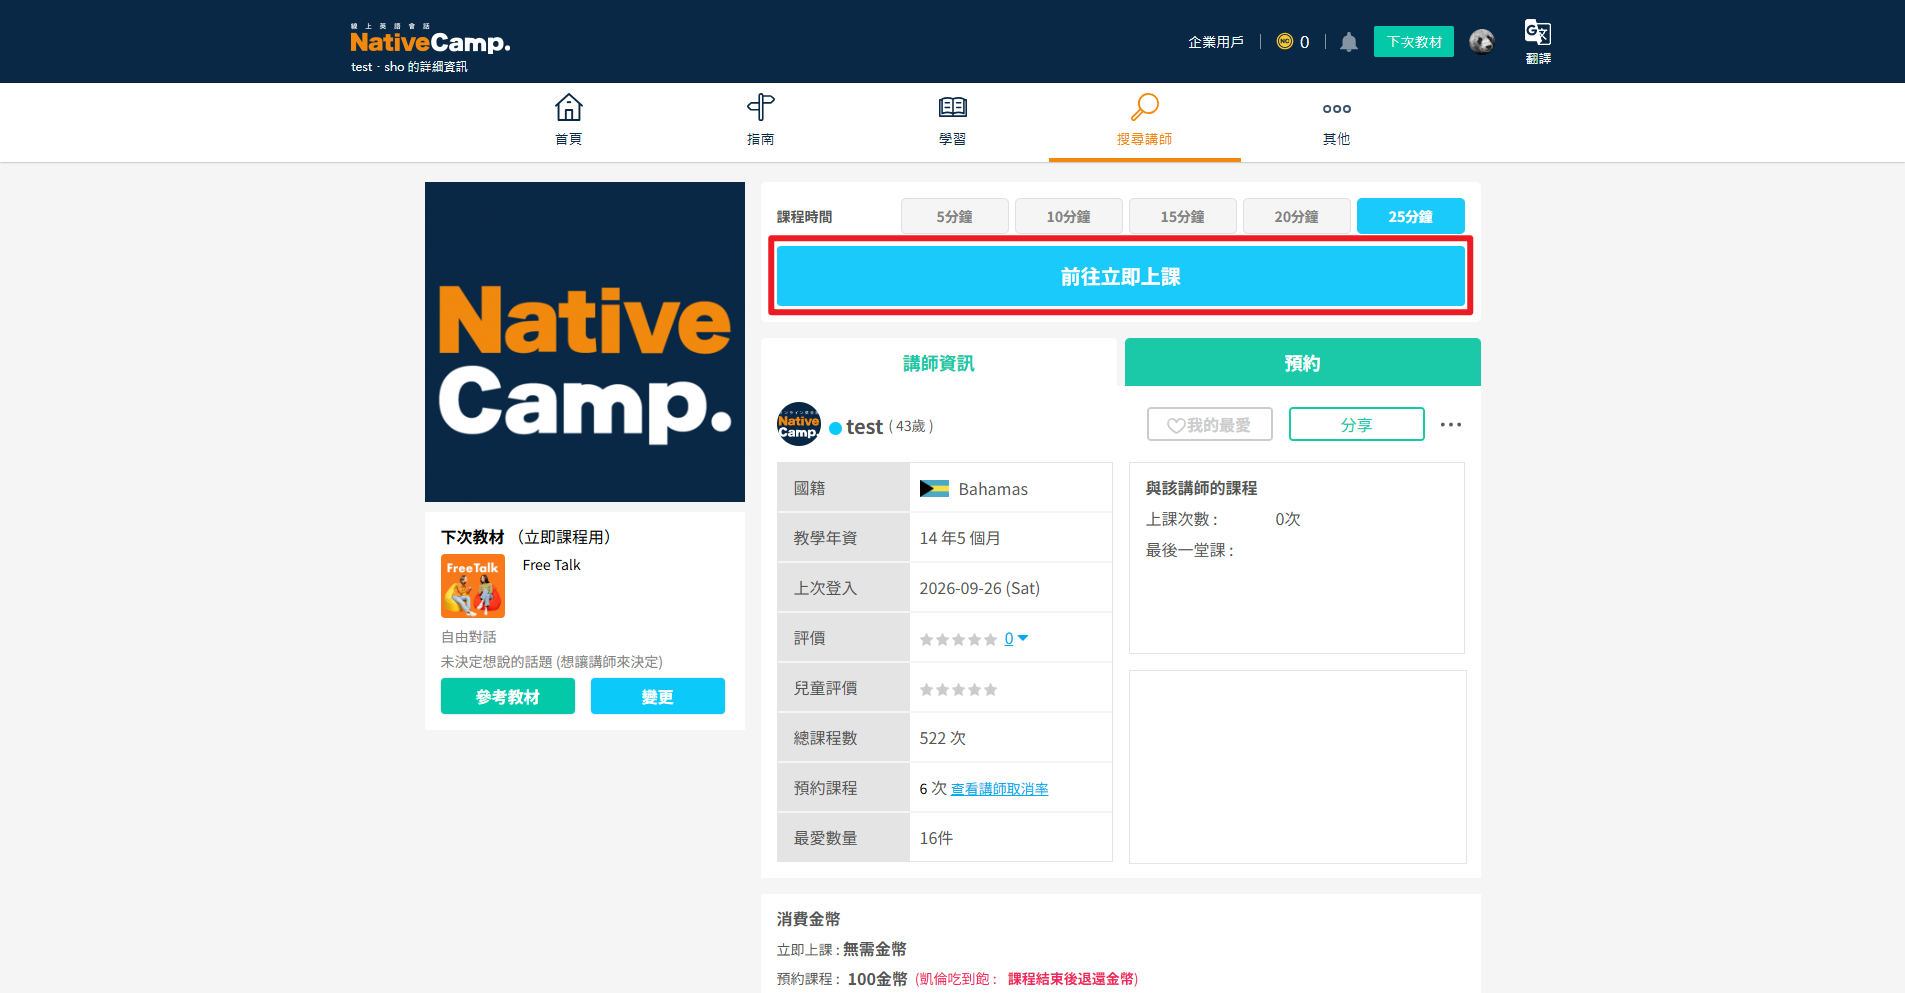Open the user avatar profile icon
Image resolution: width=1905 pixels, height=993 pixels.
(x=1481, y=42)
